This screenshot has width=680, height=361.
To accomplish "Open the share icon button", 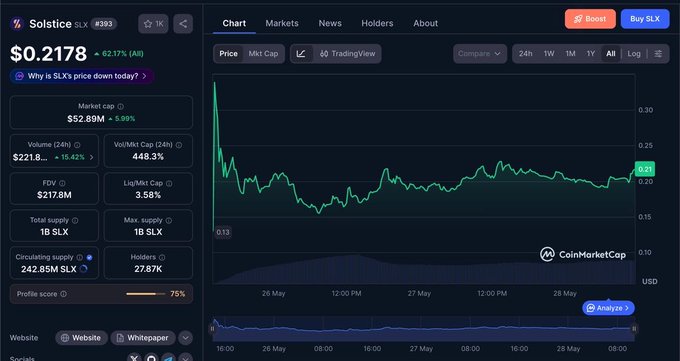I will [x=183, y=24].
